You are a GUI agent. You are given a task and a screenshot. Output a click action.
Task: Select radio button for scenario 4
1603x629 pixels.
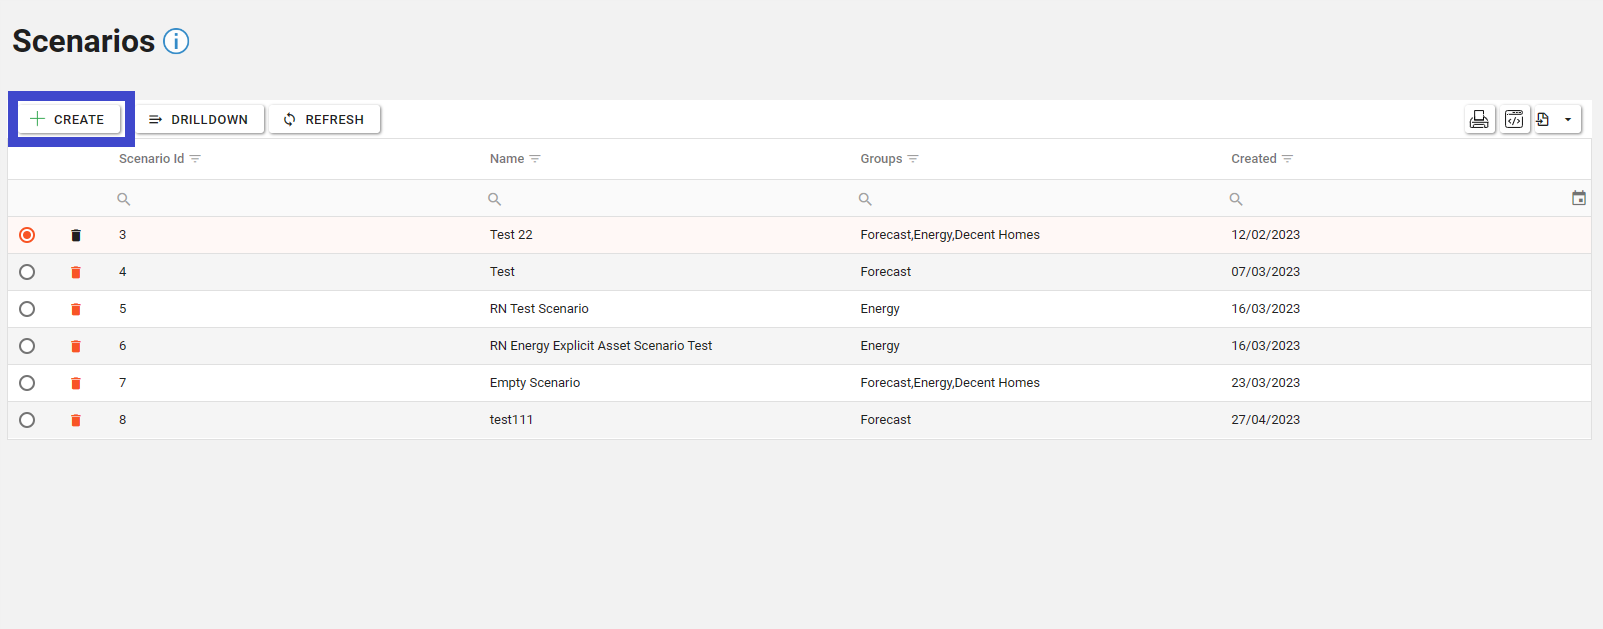(27, 272)
